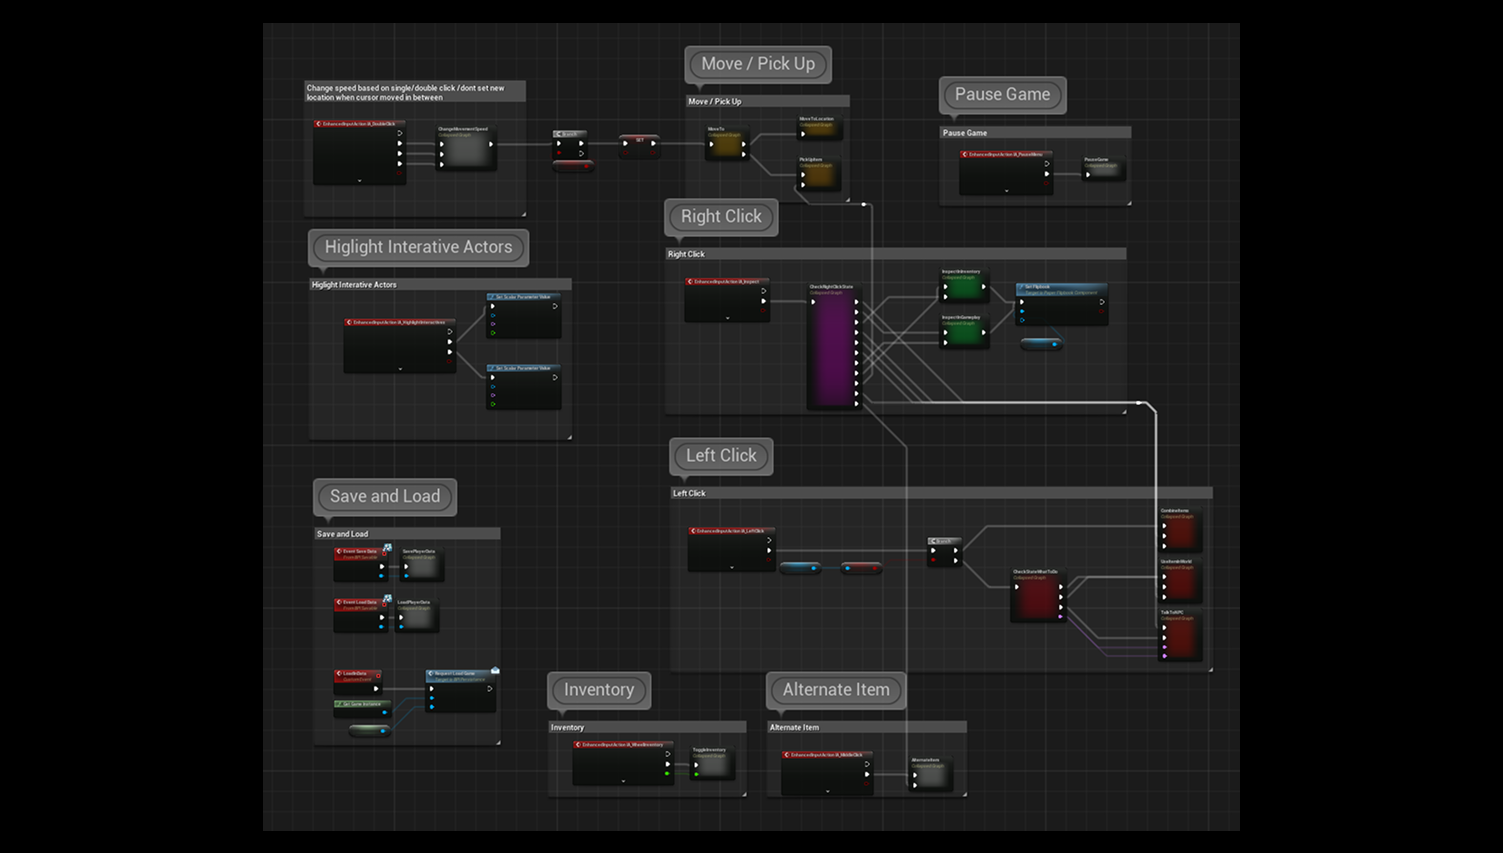Click the Move / Pick Up comment bubble
Screen dimensions: 1503x853
758,64
